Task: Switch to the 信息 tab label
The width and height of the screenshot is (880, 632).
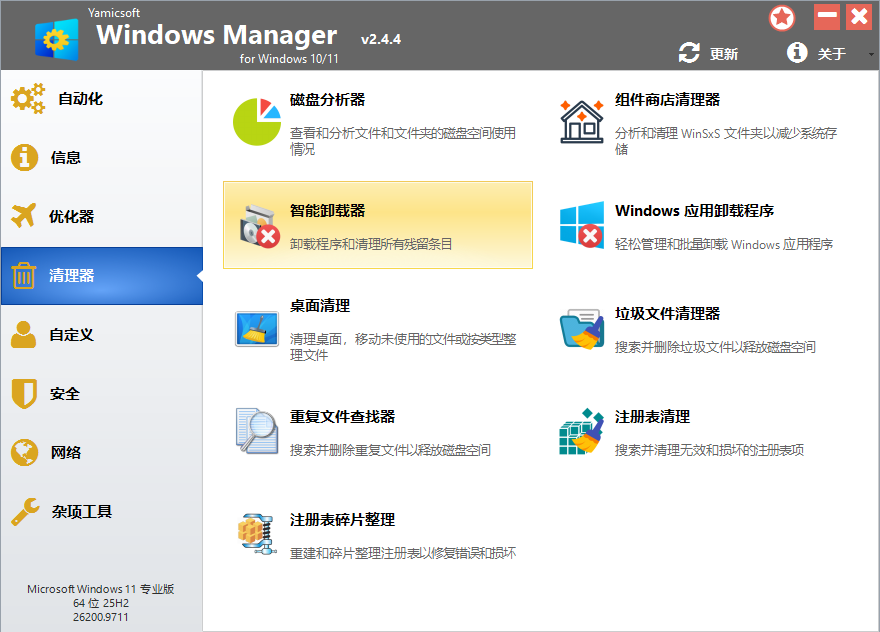Action: point(66,158)
